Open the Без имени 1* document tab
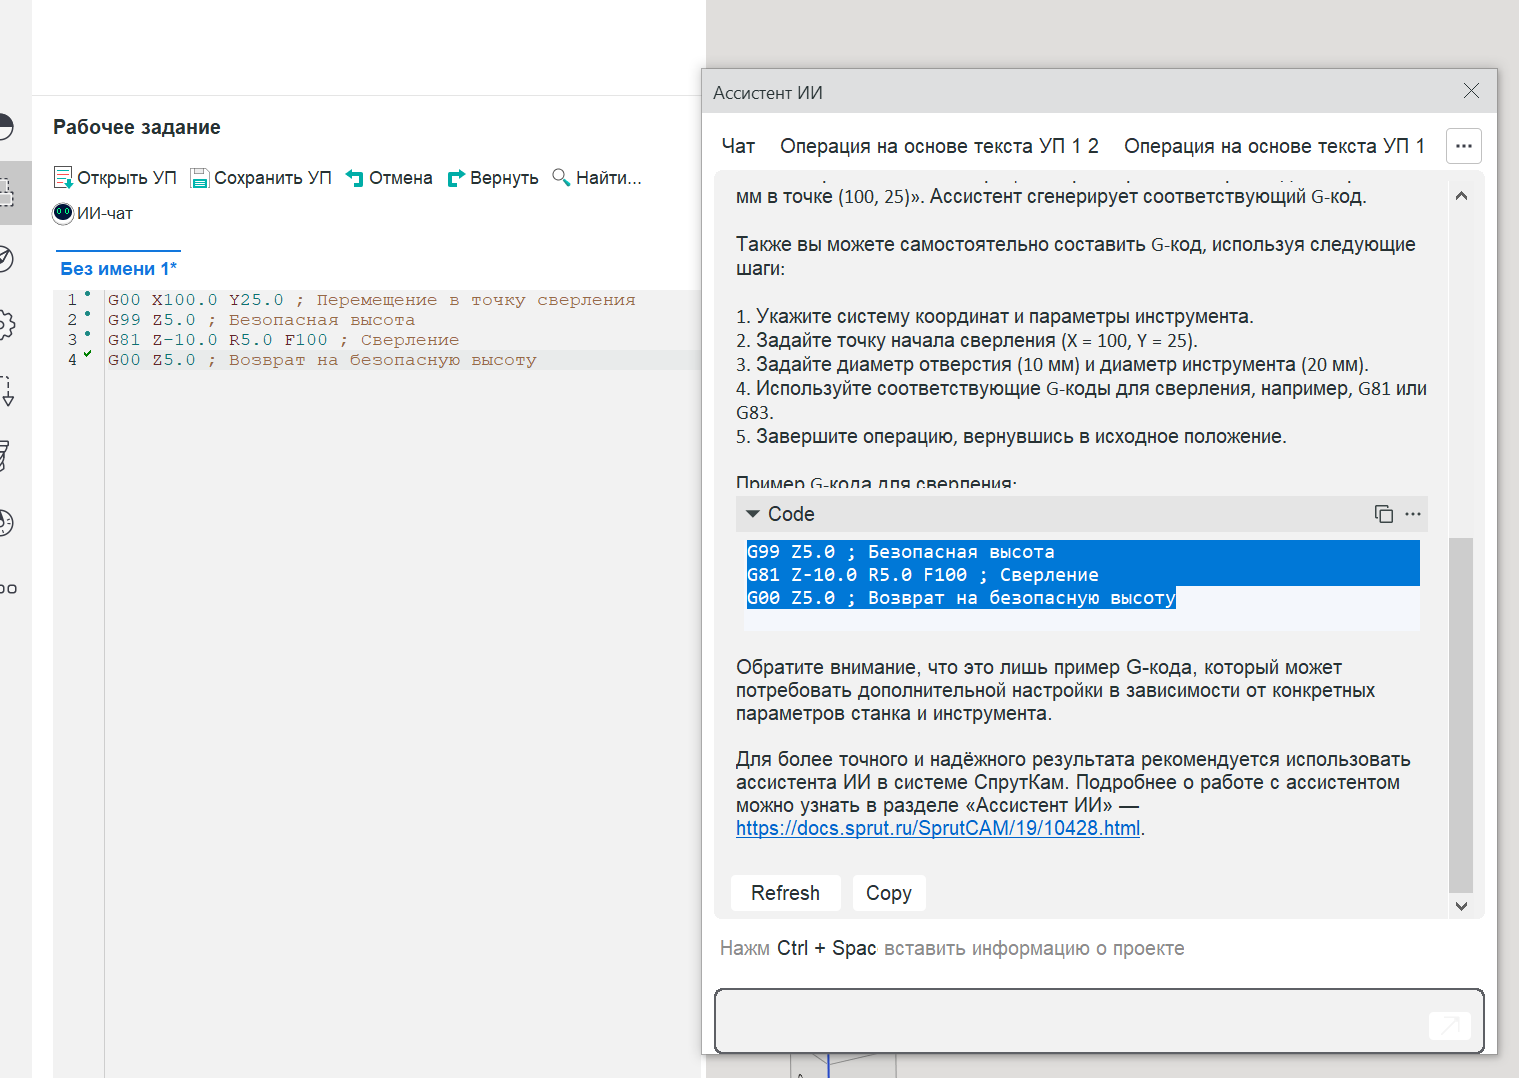Image resolution: width=1519 pixels, height=1078 pixels. (x=118, y=268)
